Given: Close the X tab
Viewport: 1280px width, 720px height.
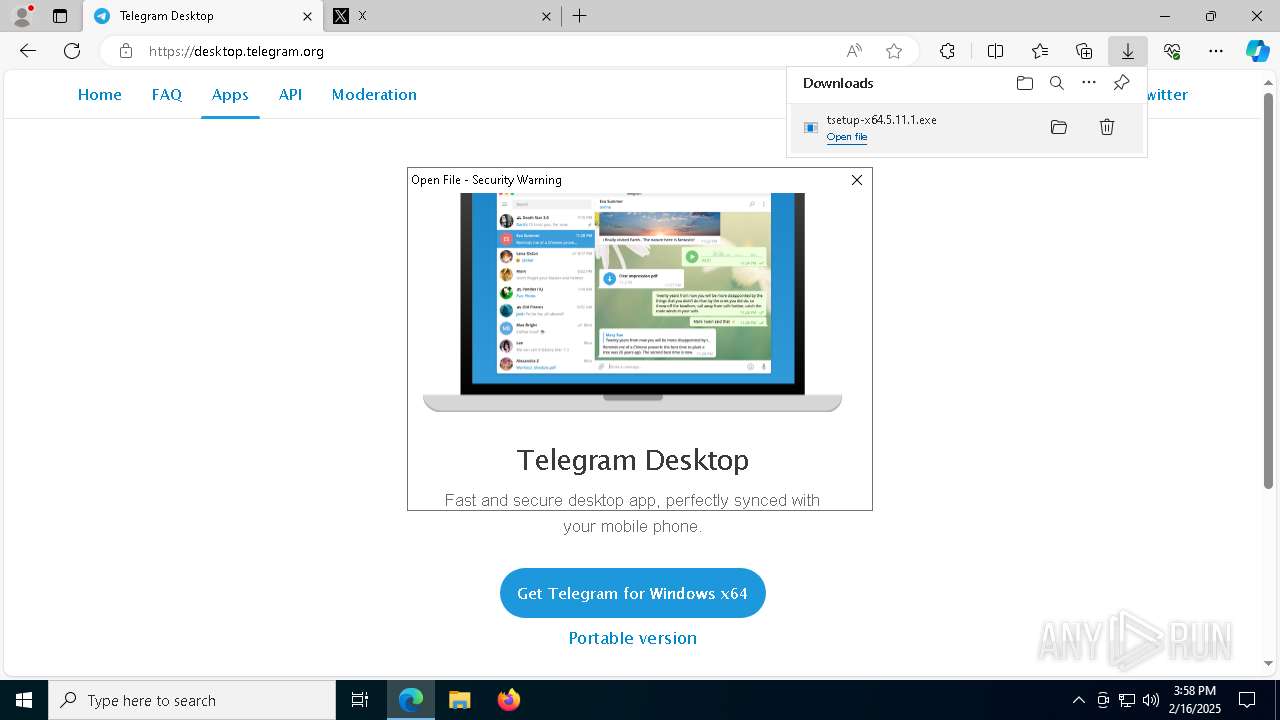Looking at the screenshot, I should click(546, 16).
